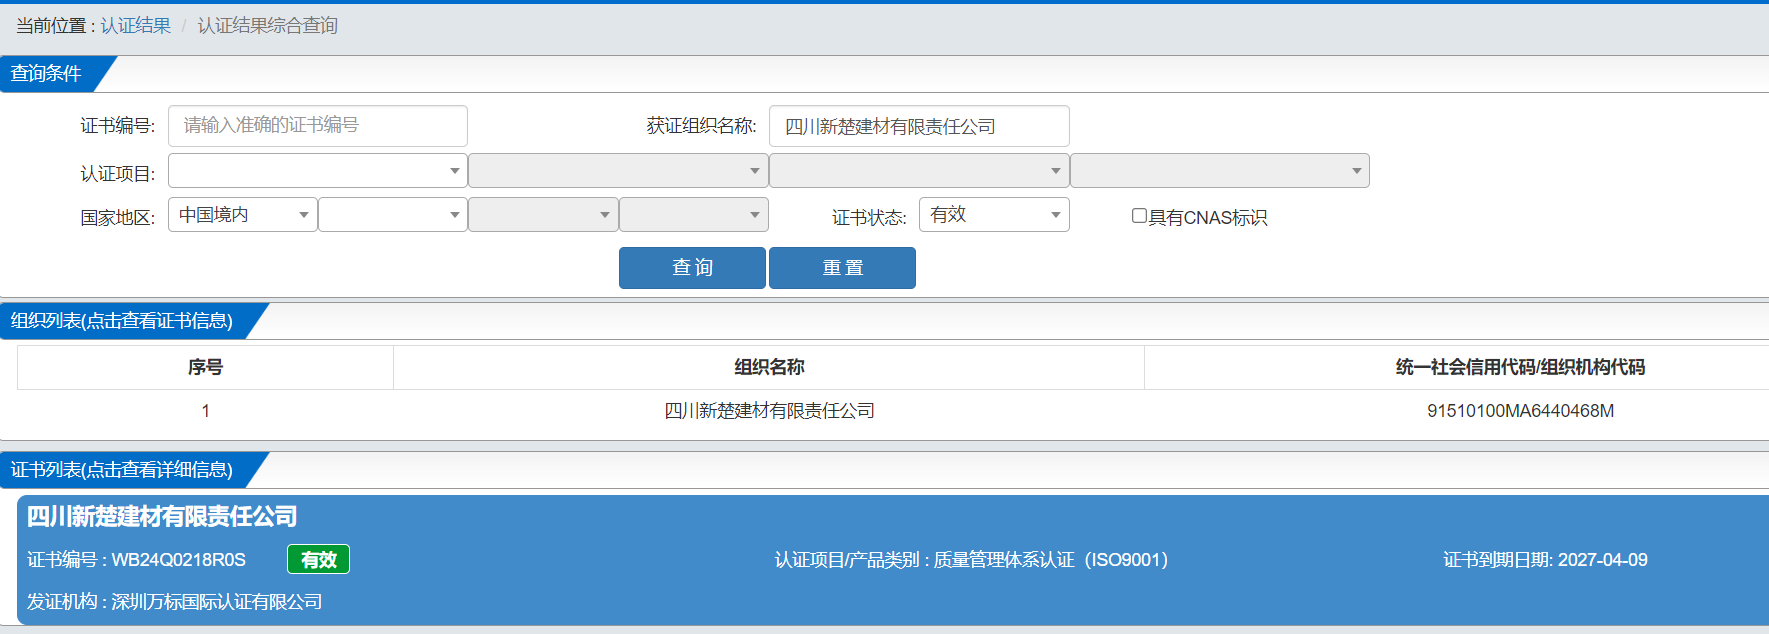Click the 序号 column header
This screenshot has height=634, width=1769.
pos(205,368)
